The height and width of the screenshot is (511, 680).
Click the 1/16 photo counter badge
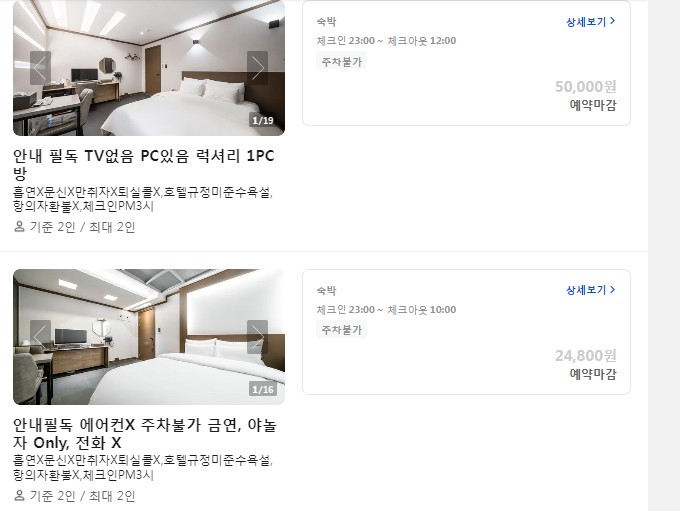pyautogui.click(x=263, y=390)
